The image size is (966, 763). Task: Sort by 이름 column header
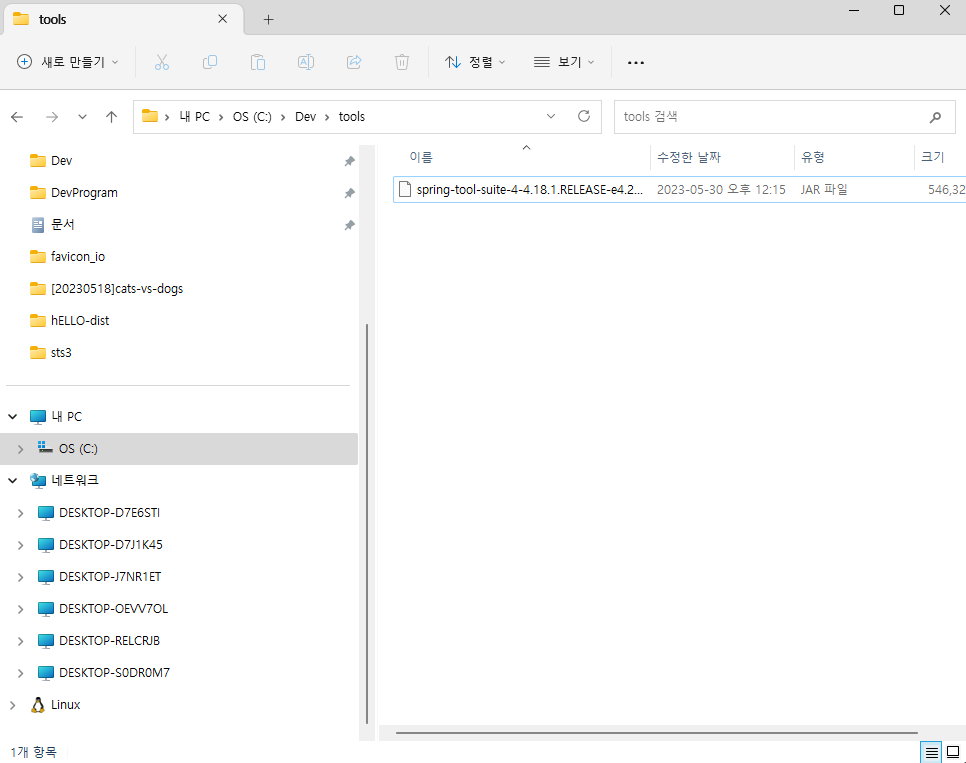(x=421, y=157)
